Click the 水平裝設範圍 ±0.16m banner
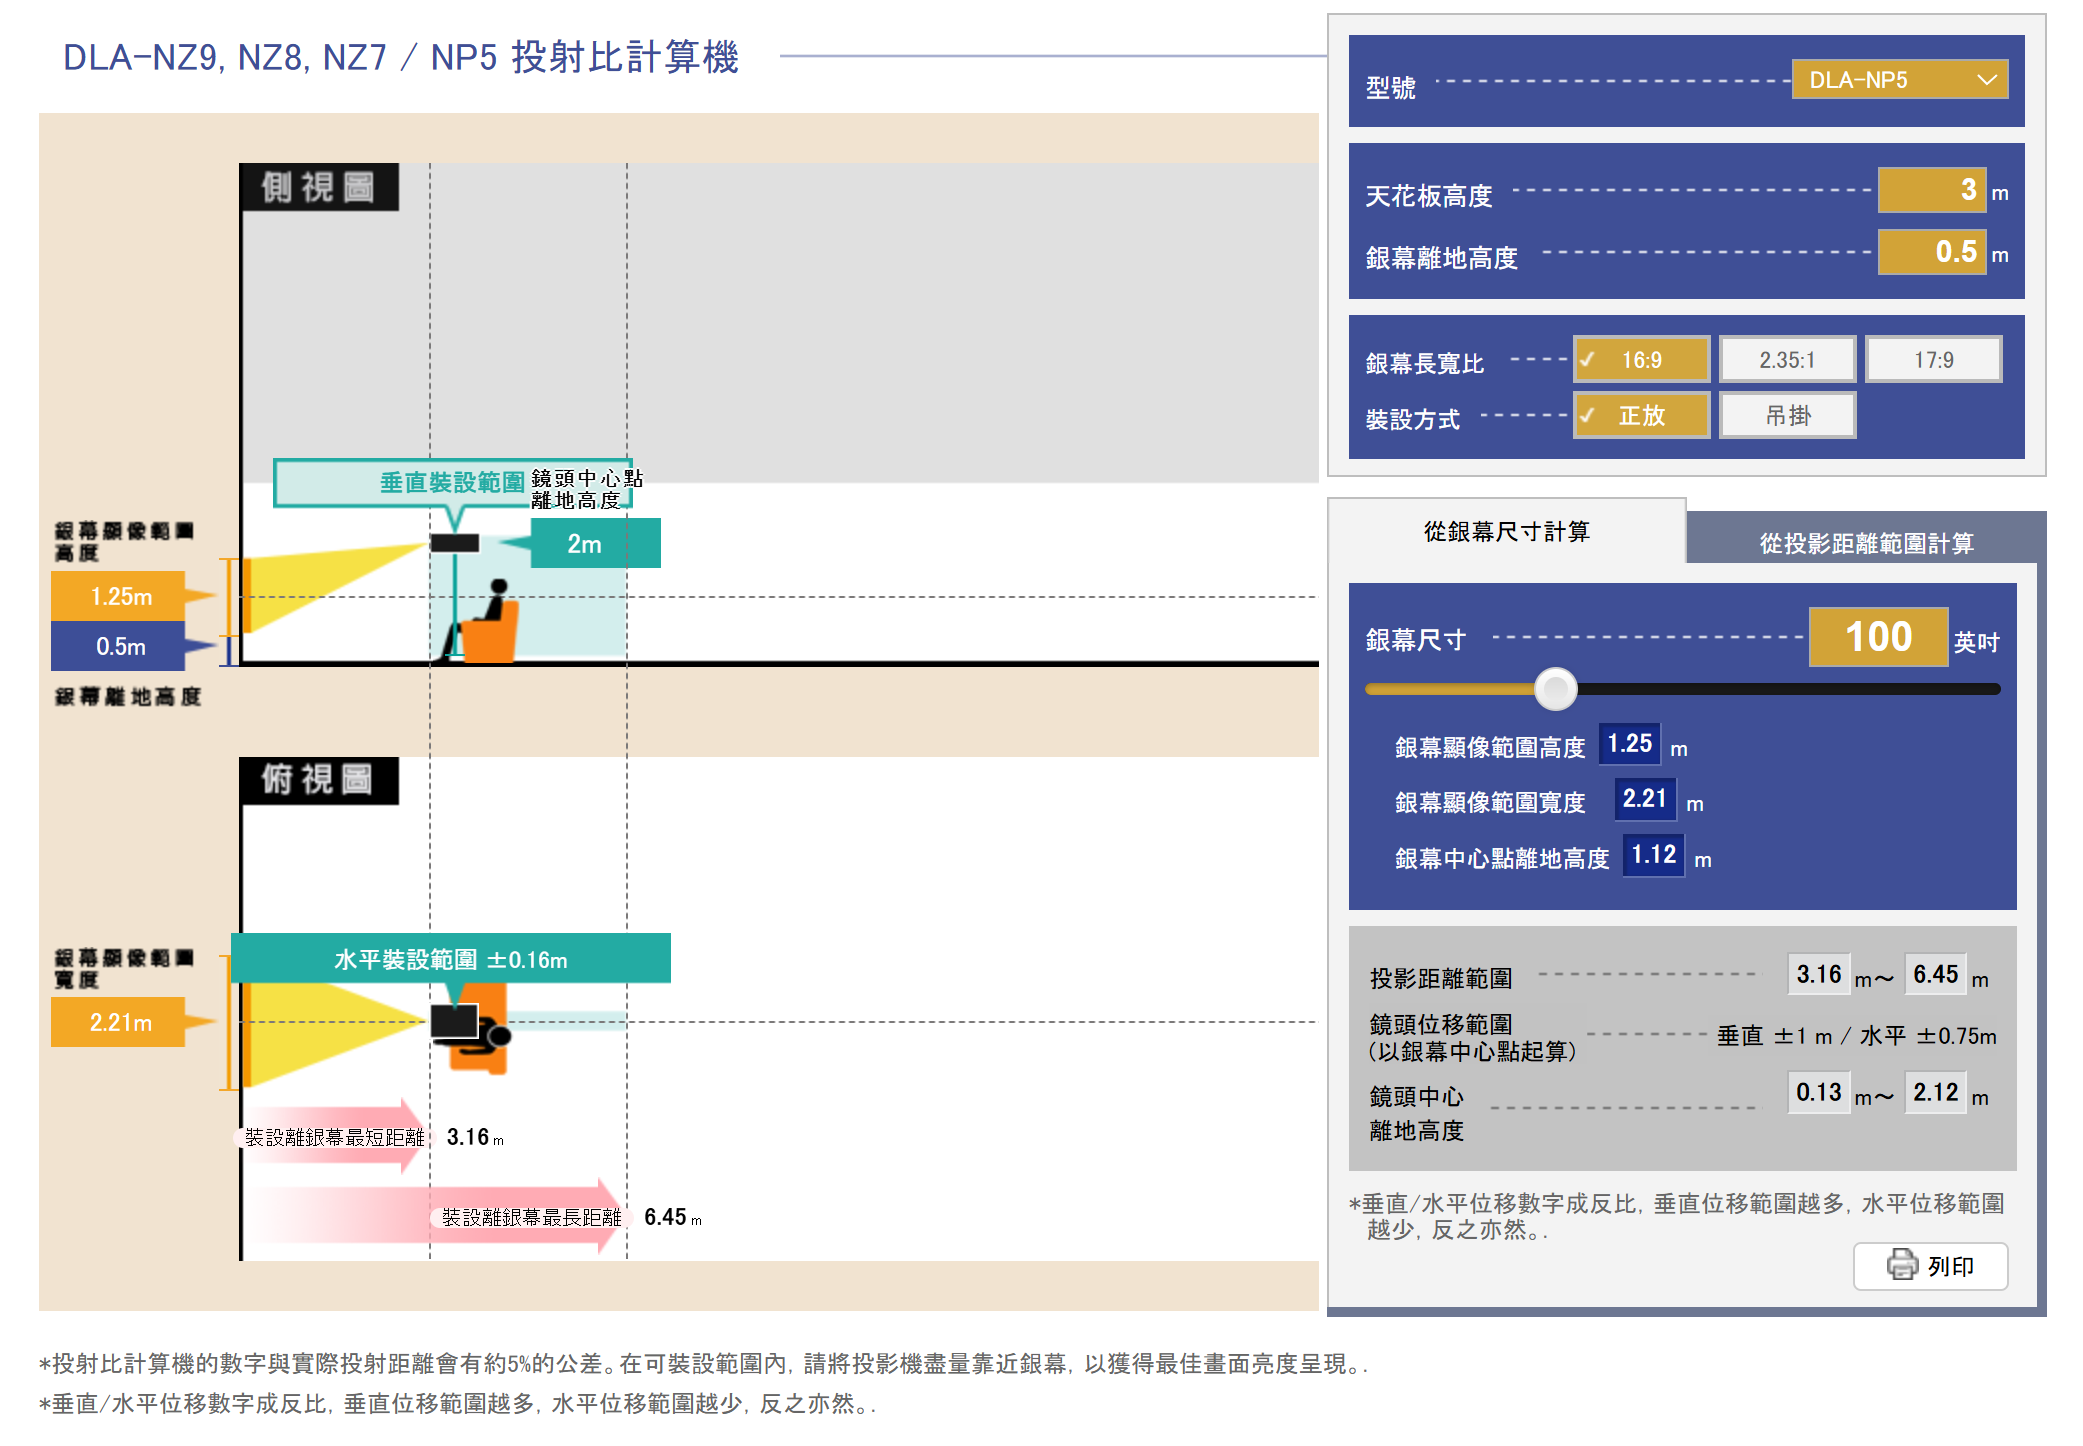This screenshot has width=2083, height=1446. [x=451, y=958]
